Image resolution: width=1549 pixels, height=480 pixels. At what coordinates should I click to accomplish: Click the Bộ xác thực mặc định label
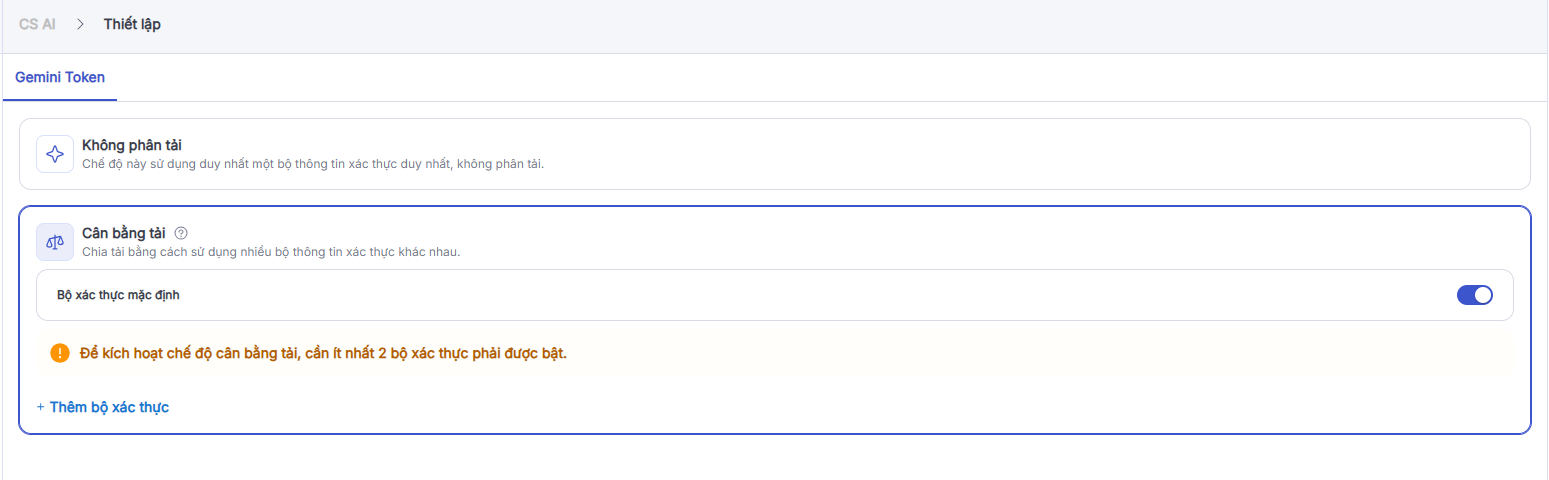click(x=118, y=295)
